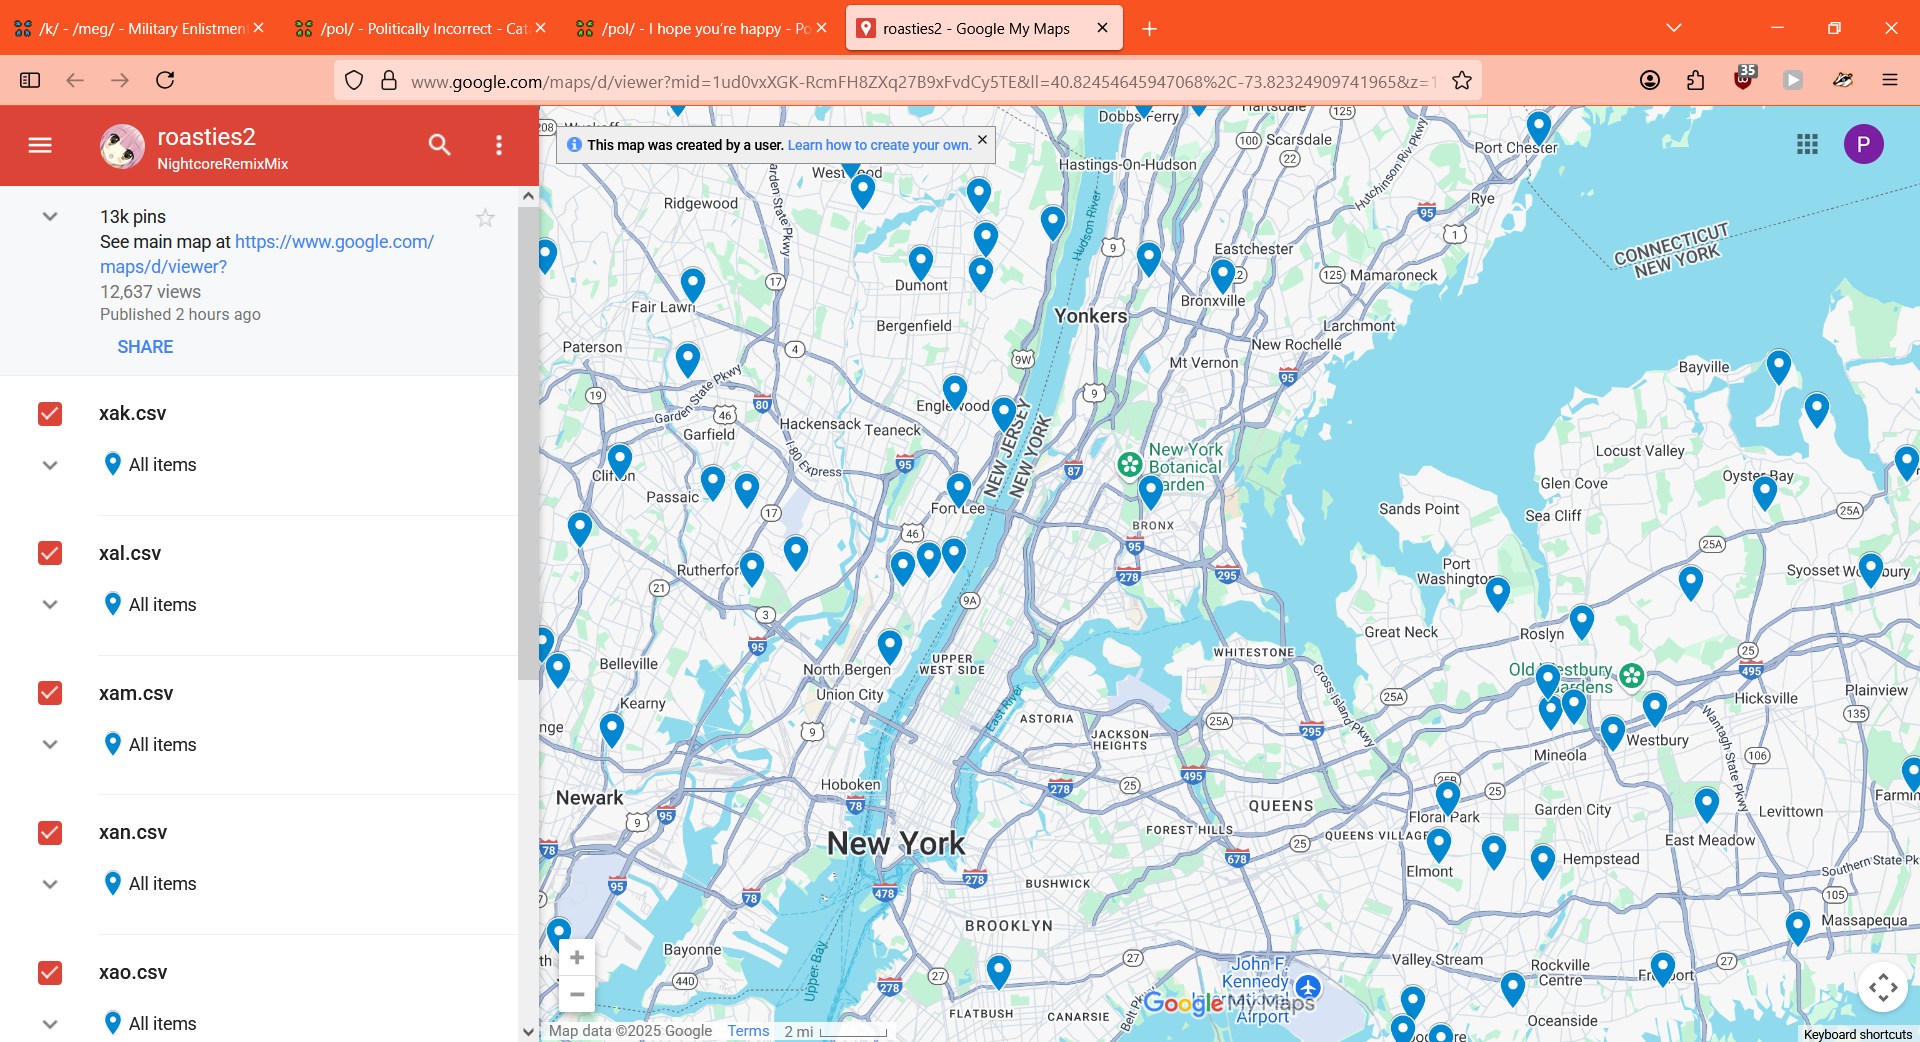
Task: Close the roasties2 - Google My Maps tab
Action: click(x=1102, y=28)
